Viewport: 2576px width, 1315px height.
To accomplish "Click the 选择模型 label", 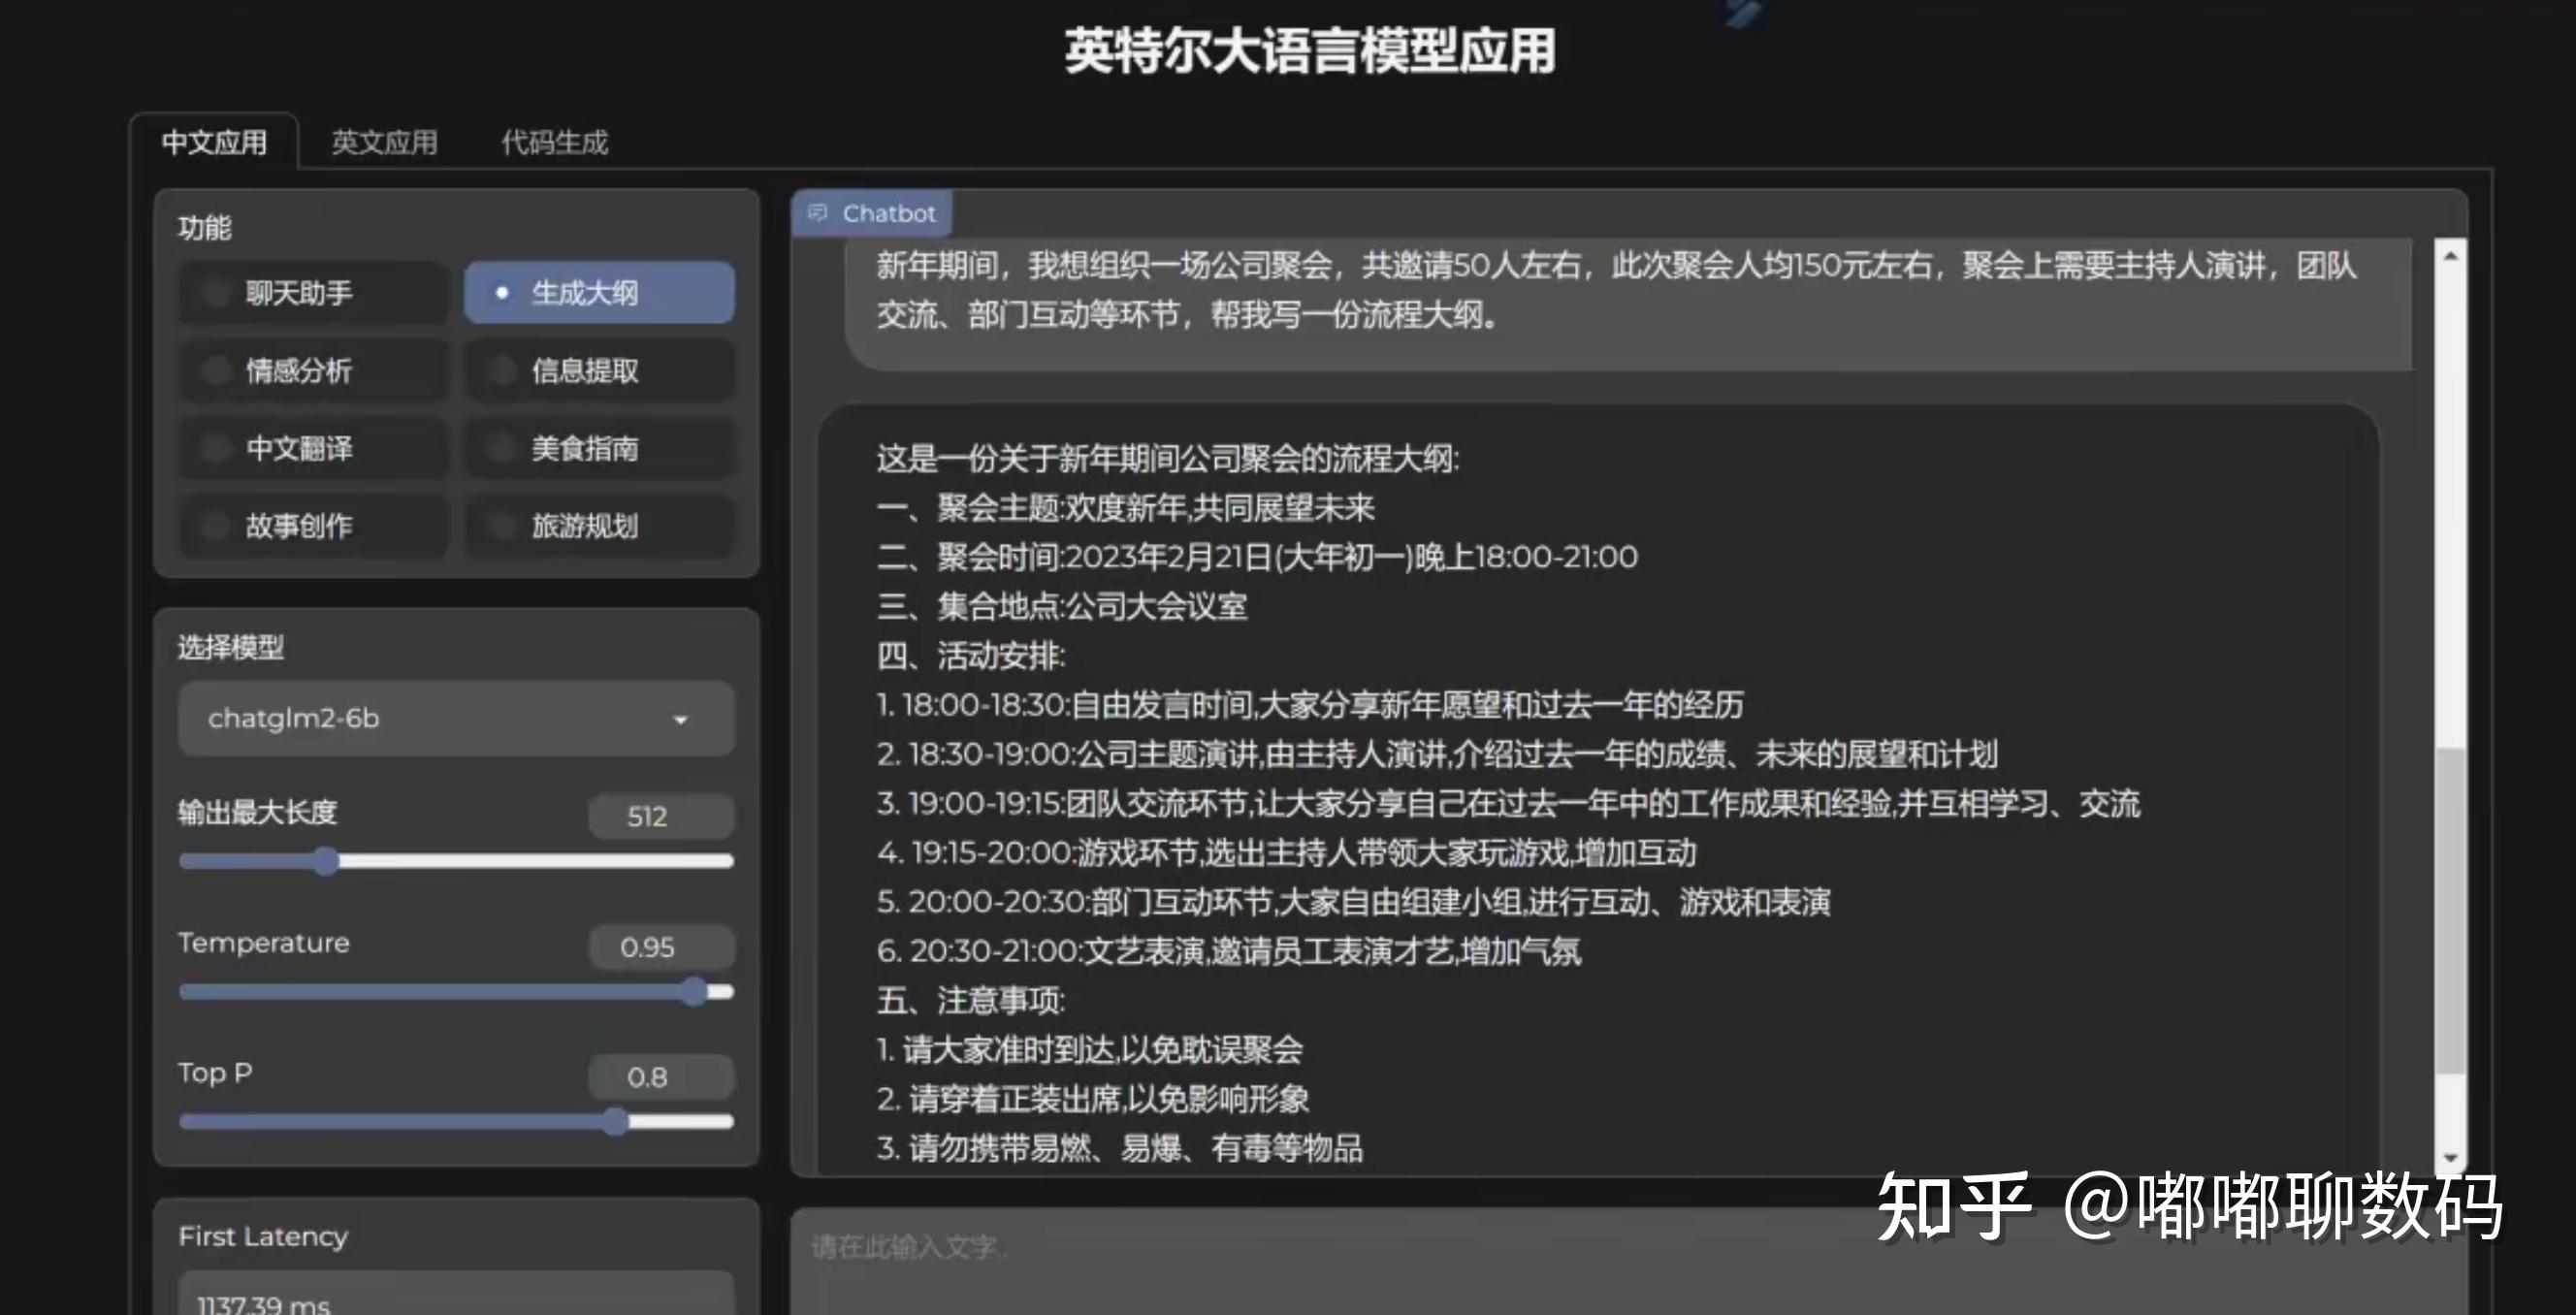I will (231, 647).
